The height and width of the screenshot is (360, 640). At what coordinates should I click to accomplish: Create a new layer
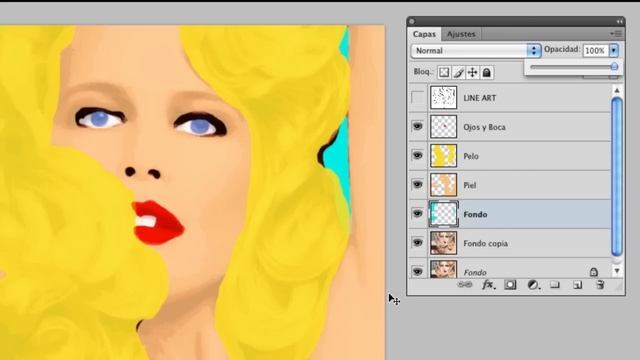(x=577, y=284)
